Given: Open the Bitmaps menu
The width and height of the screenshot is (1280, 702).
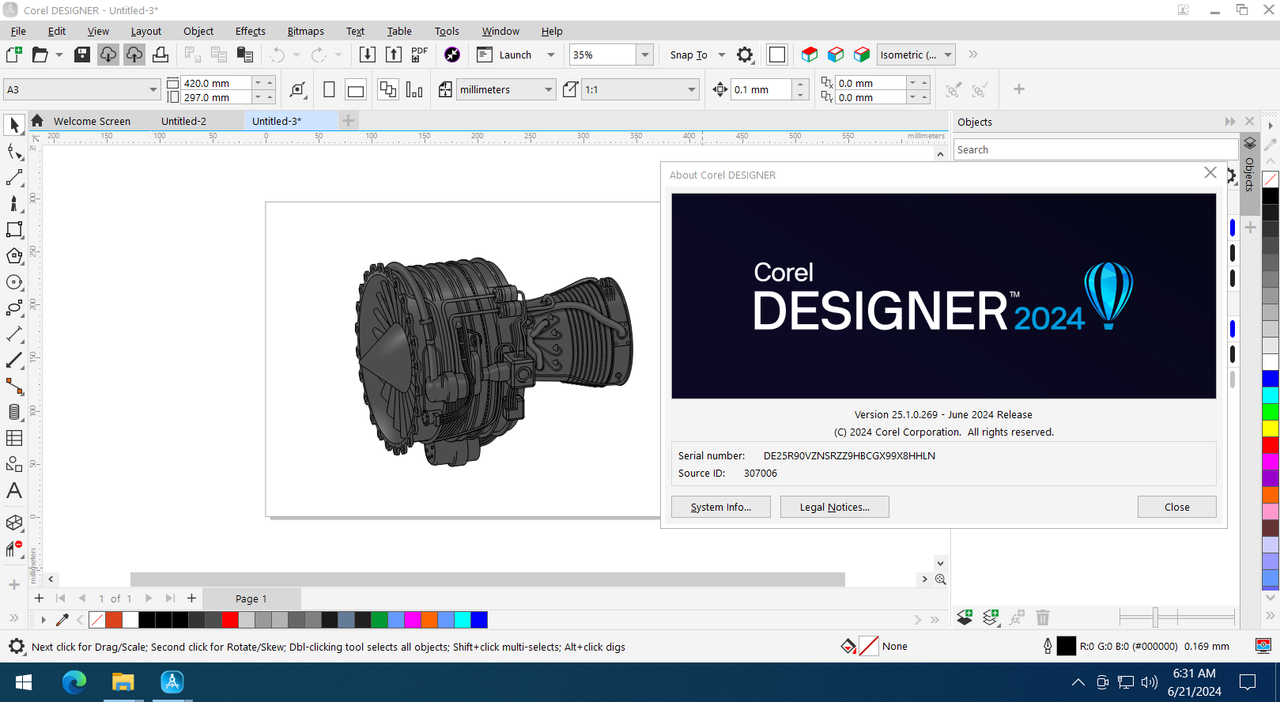Looking at the screenshot, I should click(305, 31).
